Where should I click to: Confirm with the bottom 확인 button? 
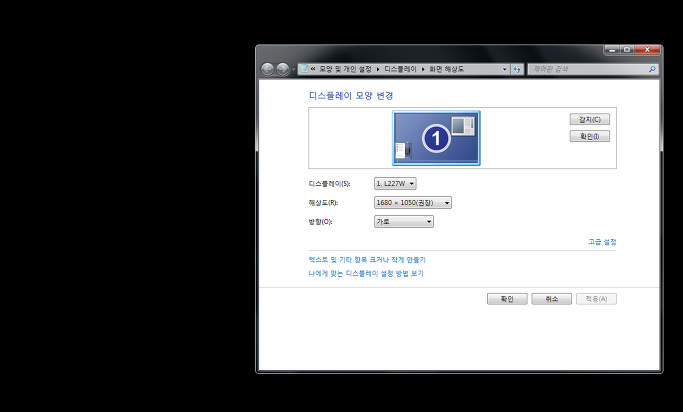[x=507, y=299]
